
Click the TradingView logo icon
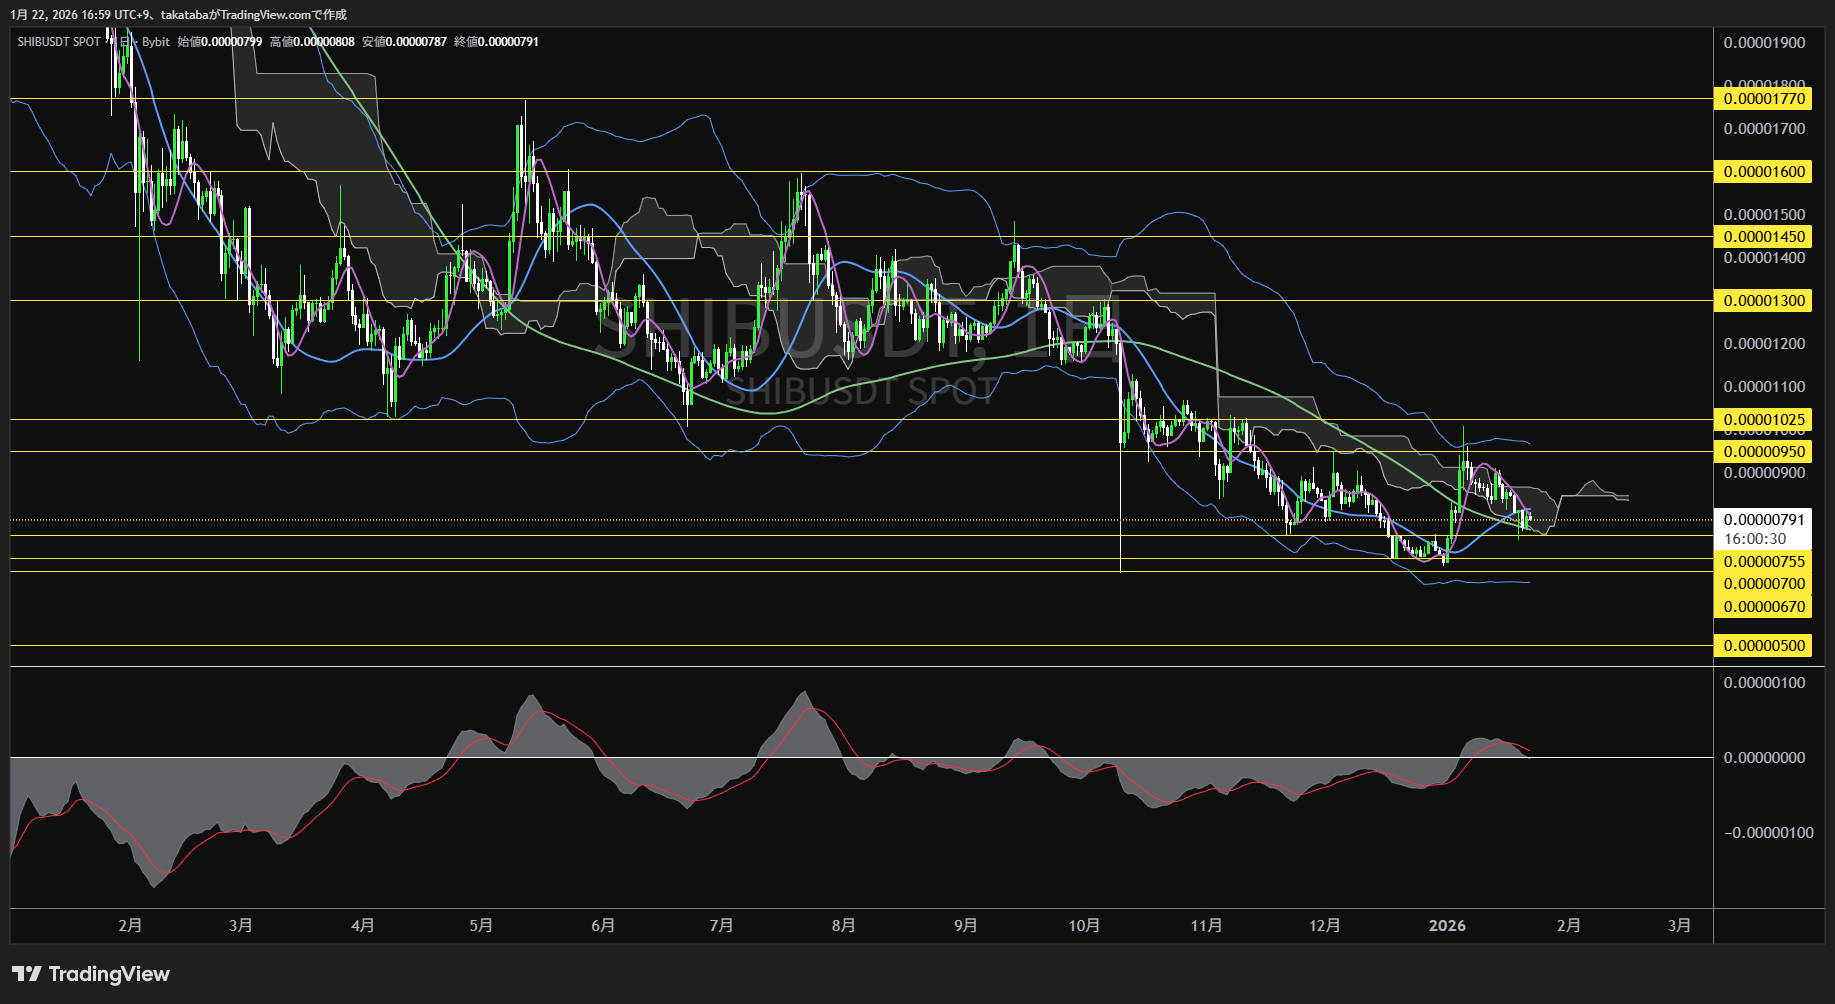27,974
